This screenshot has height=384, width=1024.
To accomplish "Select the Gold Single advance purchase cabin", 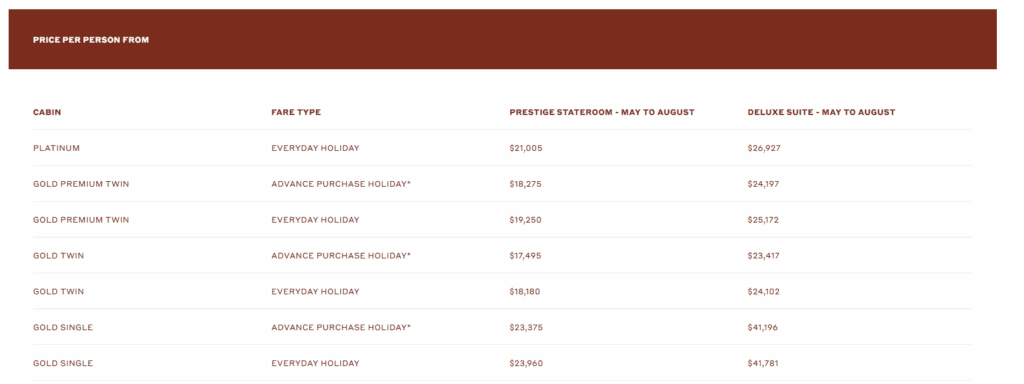I will 63,328.
